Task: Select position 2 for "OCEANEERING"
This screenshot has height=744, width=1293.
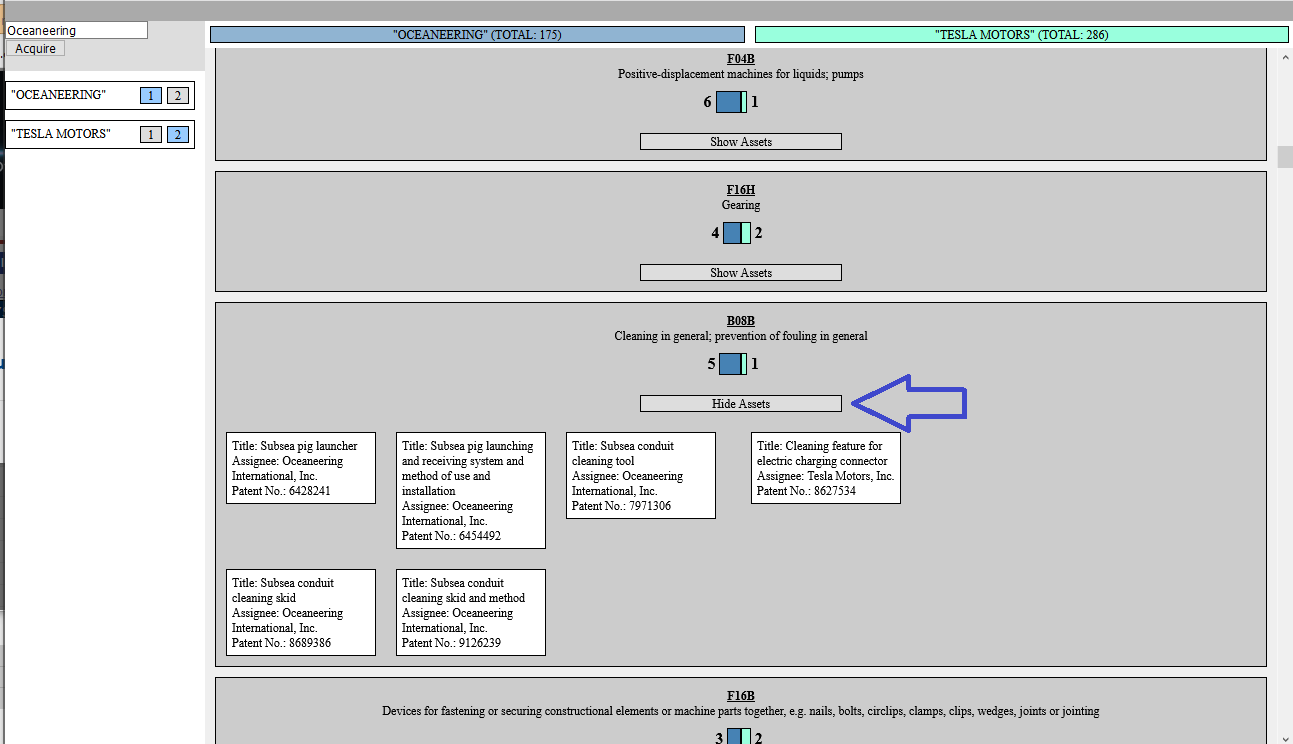Action: click(178, 96)
